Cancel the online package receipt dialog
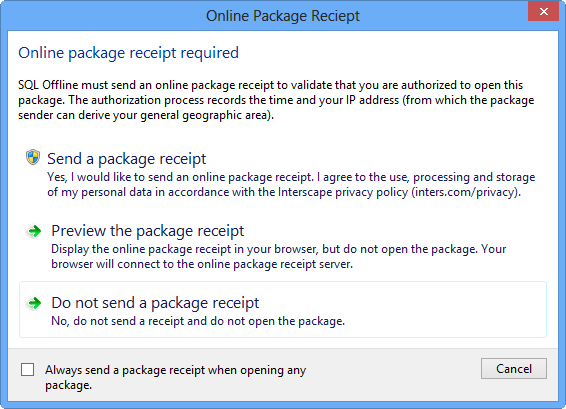 pos(514,369)
